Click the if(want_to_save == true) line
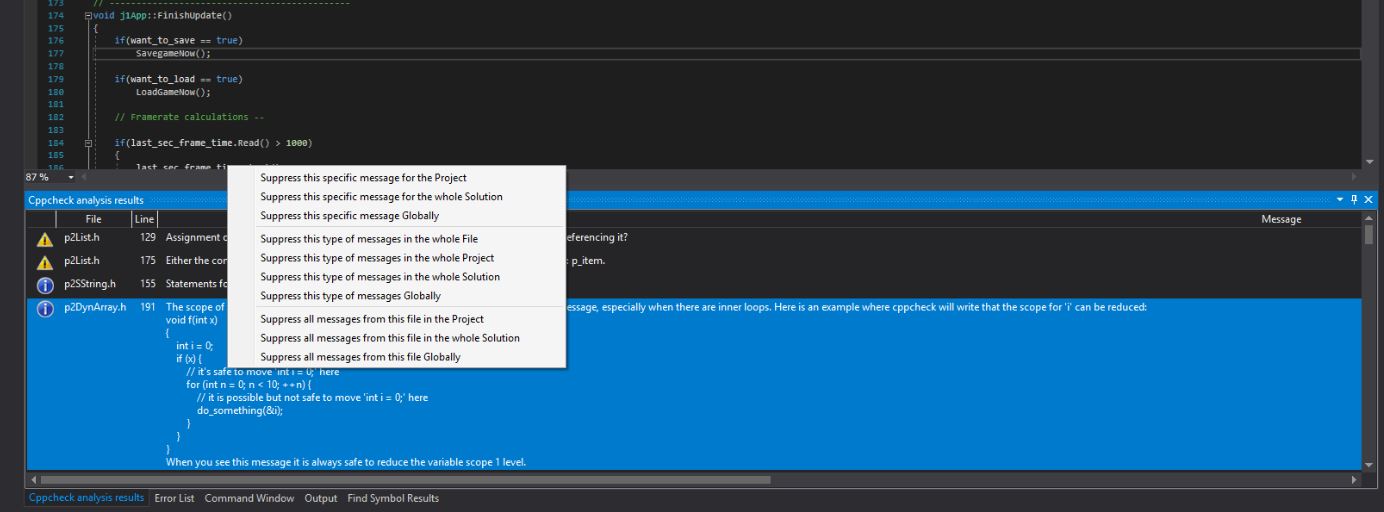Screen dimensions: 1384x512 [178, 41]
